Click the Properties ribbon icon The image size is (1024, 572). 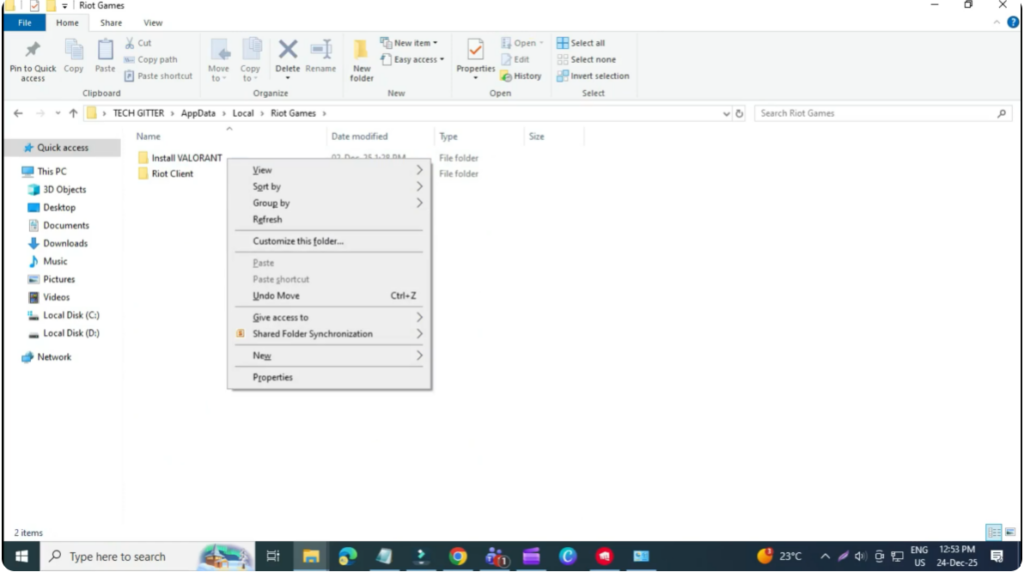[475, 50]
